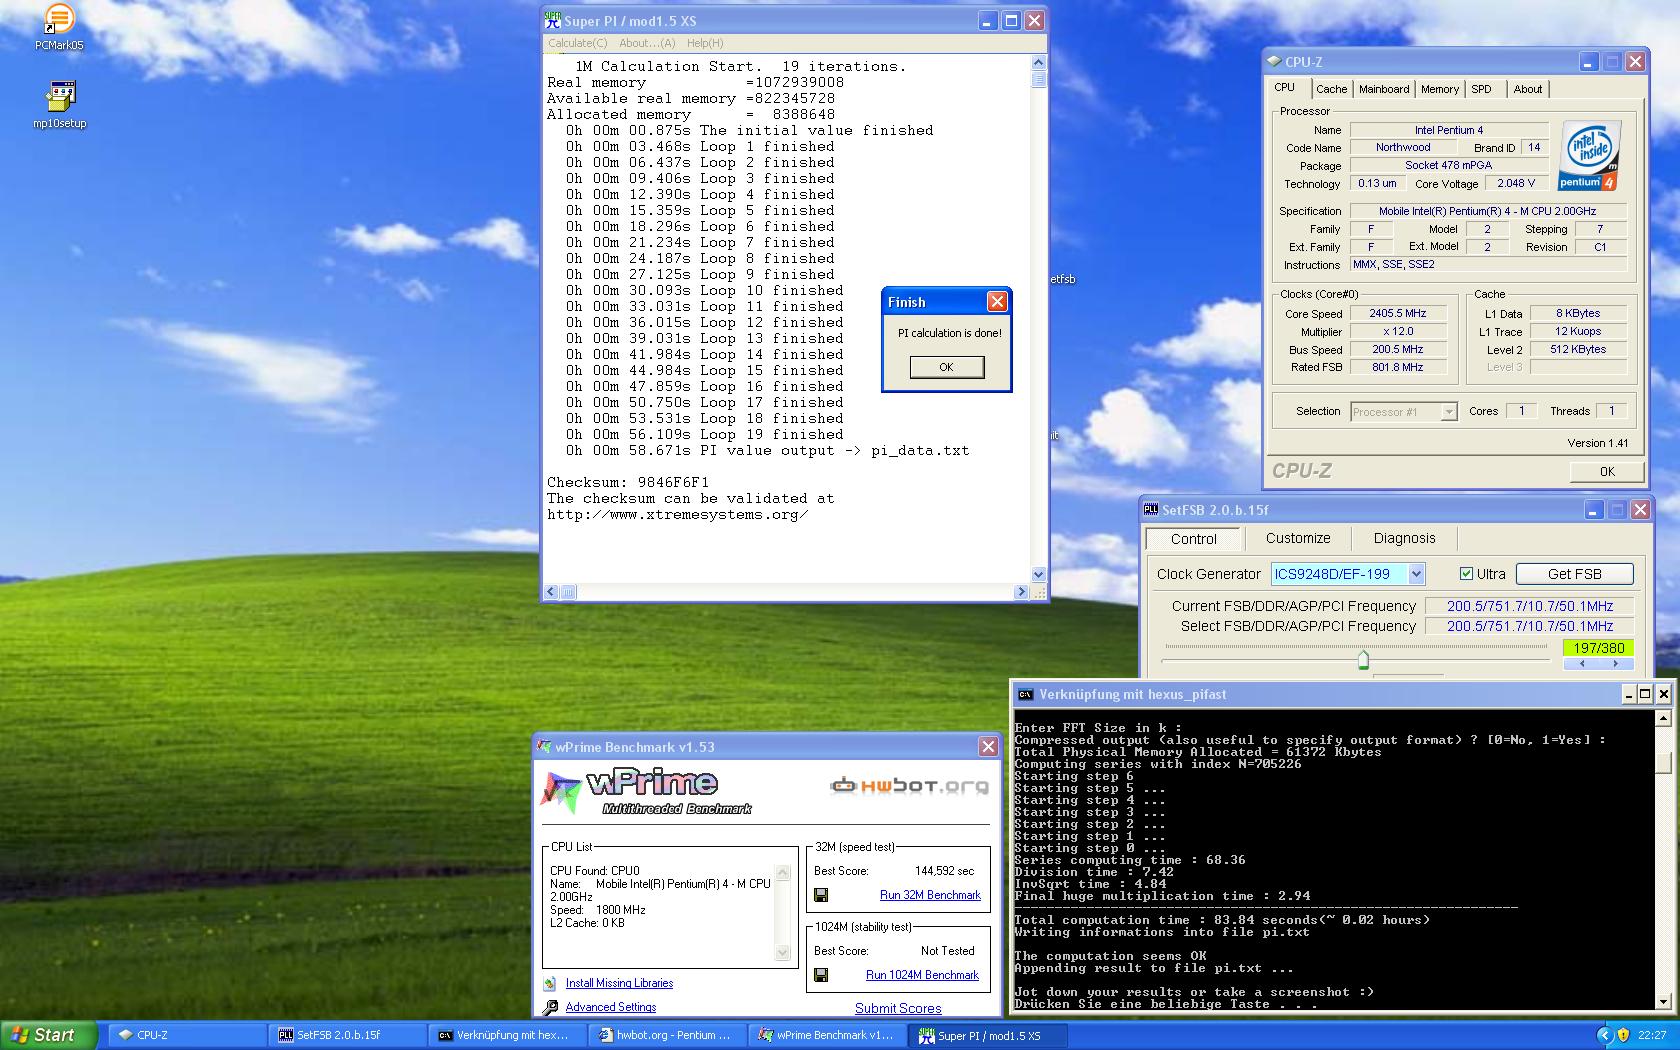The image size is (1680, 1050).
Task: Click the security shield tray icon
Action: (x=1623, y=1035)
